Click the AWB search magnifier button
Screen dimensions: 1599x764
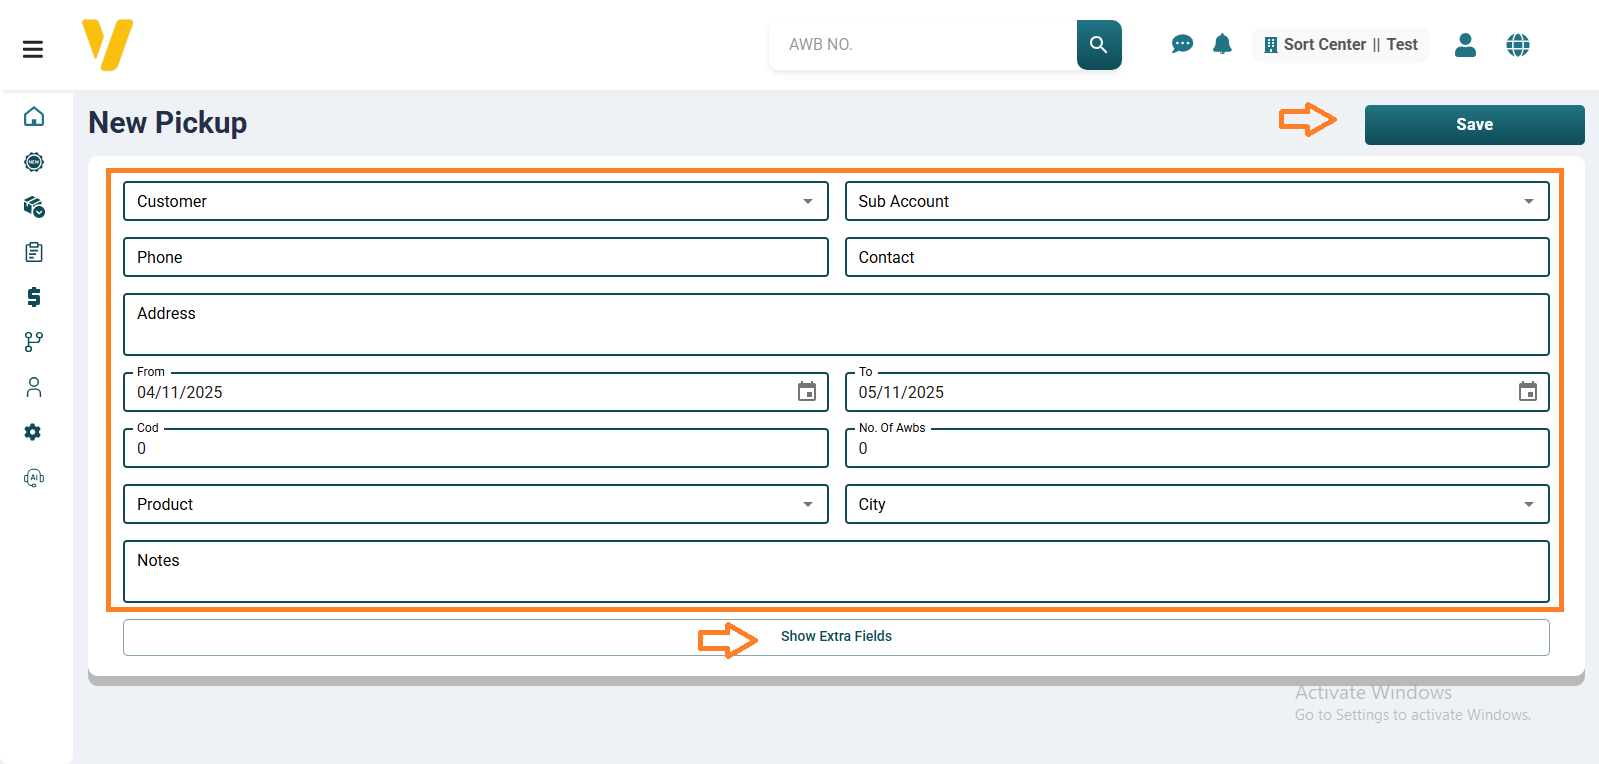point(1098,45)
